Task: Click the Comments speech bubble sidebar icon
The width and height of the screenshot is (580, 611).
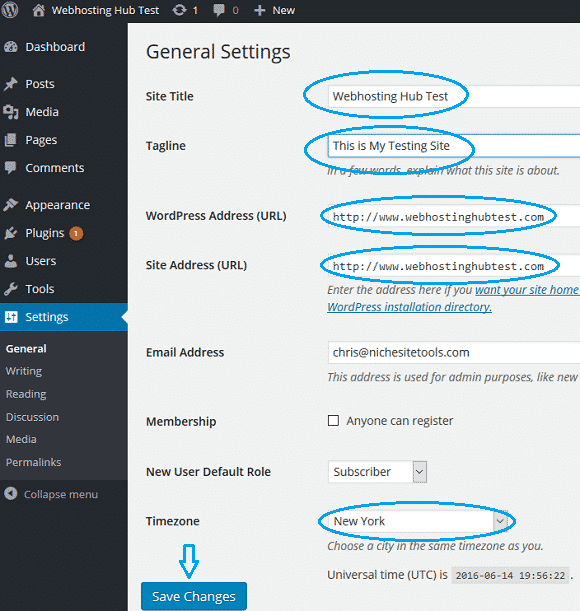Action: click(x=11, y=168)
